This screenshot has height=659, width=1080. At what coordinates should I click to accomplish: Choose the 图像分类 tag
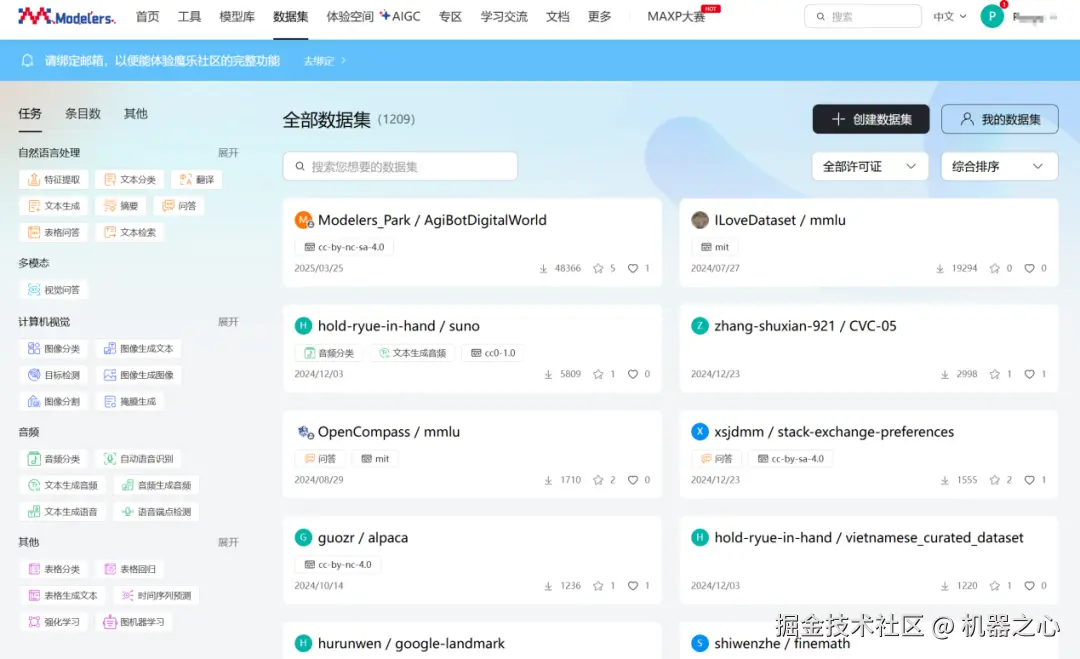pos(54,349)
